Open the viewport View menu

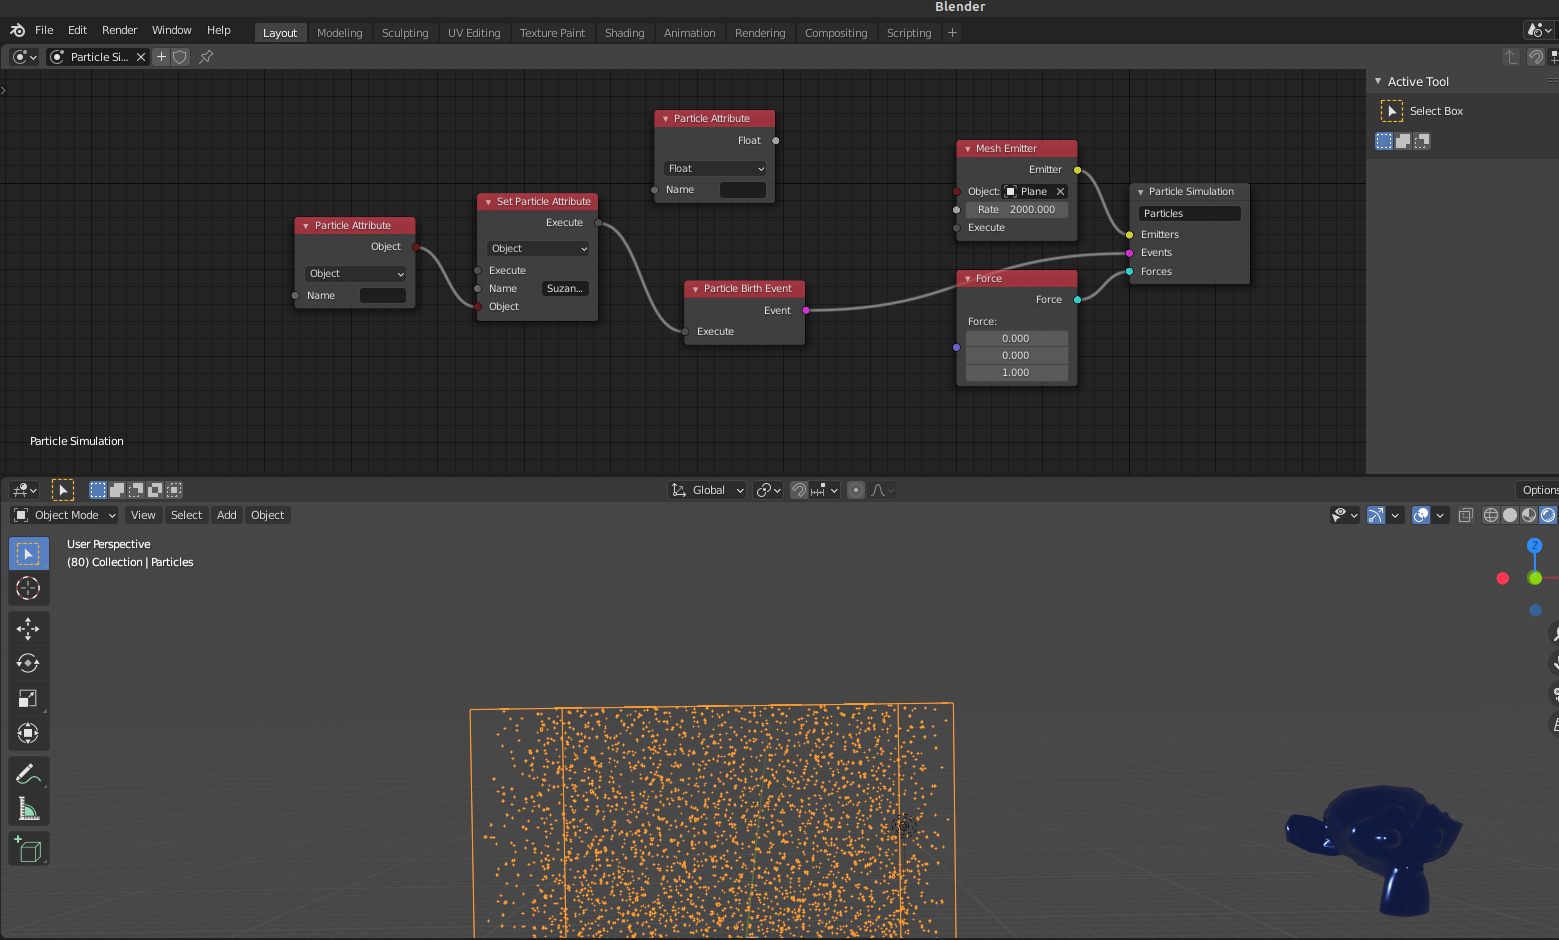143,515
